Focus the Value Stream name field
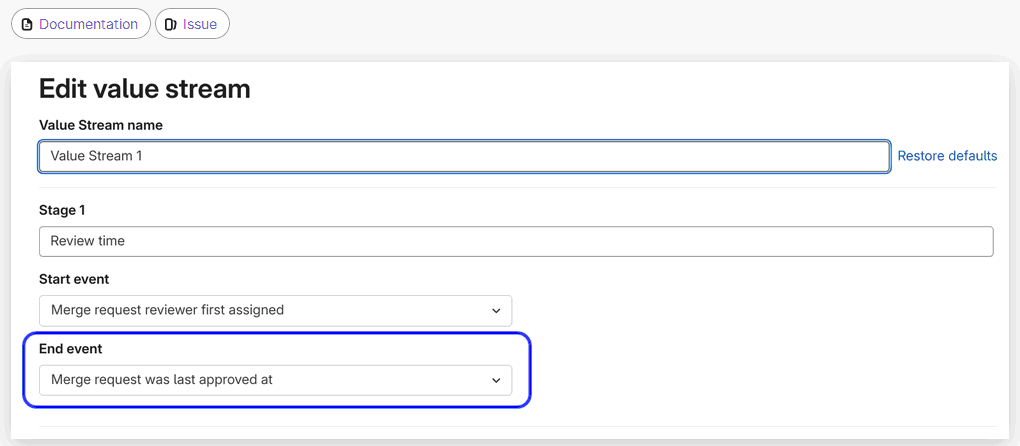Image resolution: width=1020 pixels, height=446 pixels. pos(464,156)
